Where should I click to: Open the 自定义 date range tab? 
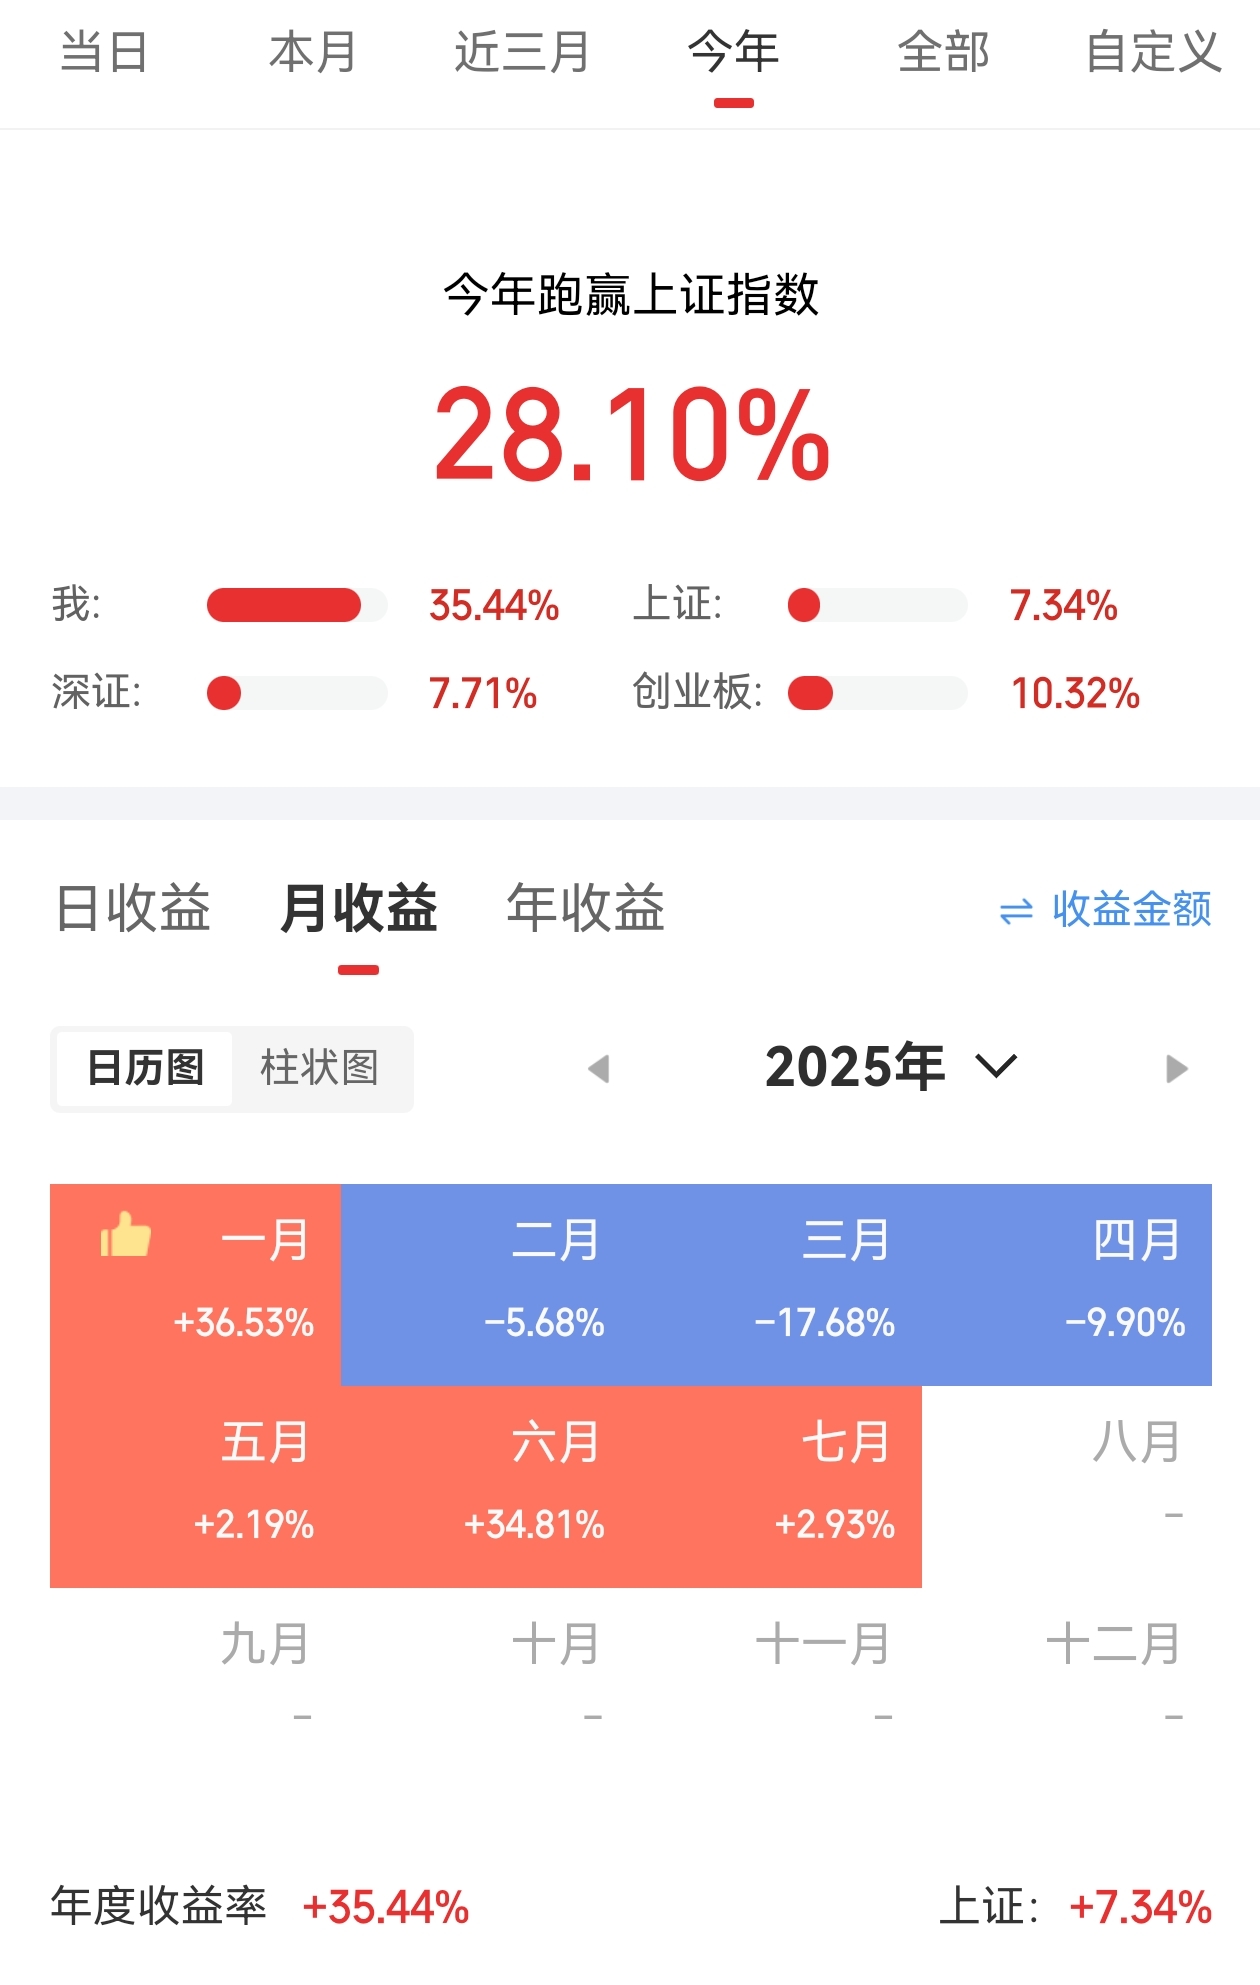(1153, 53)
